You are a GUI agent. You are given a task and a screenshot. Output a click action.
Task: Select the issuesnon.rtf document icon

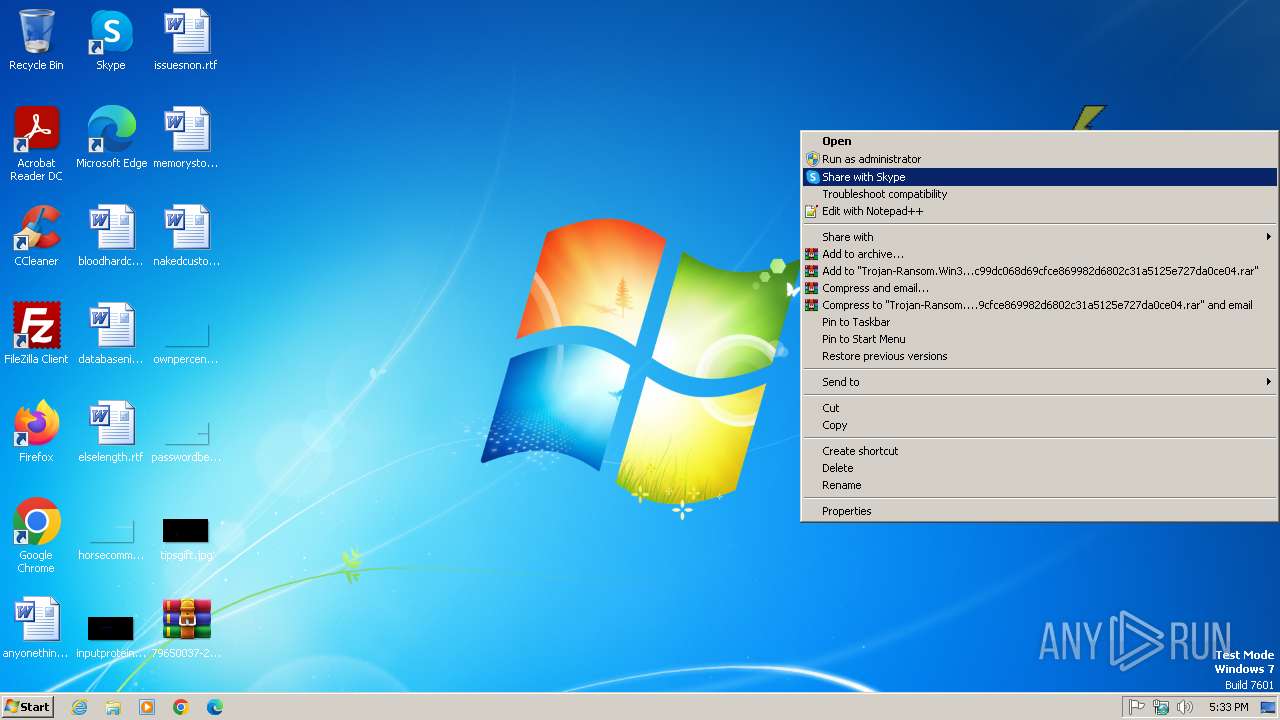pyautogui.click(x=186, y=40)
